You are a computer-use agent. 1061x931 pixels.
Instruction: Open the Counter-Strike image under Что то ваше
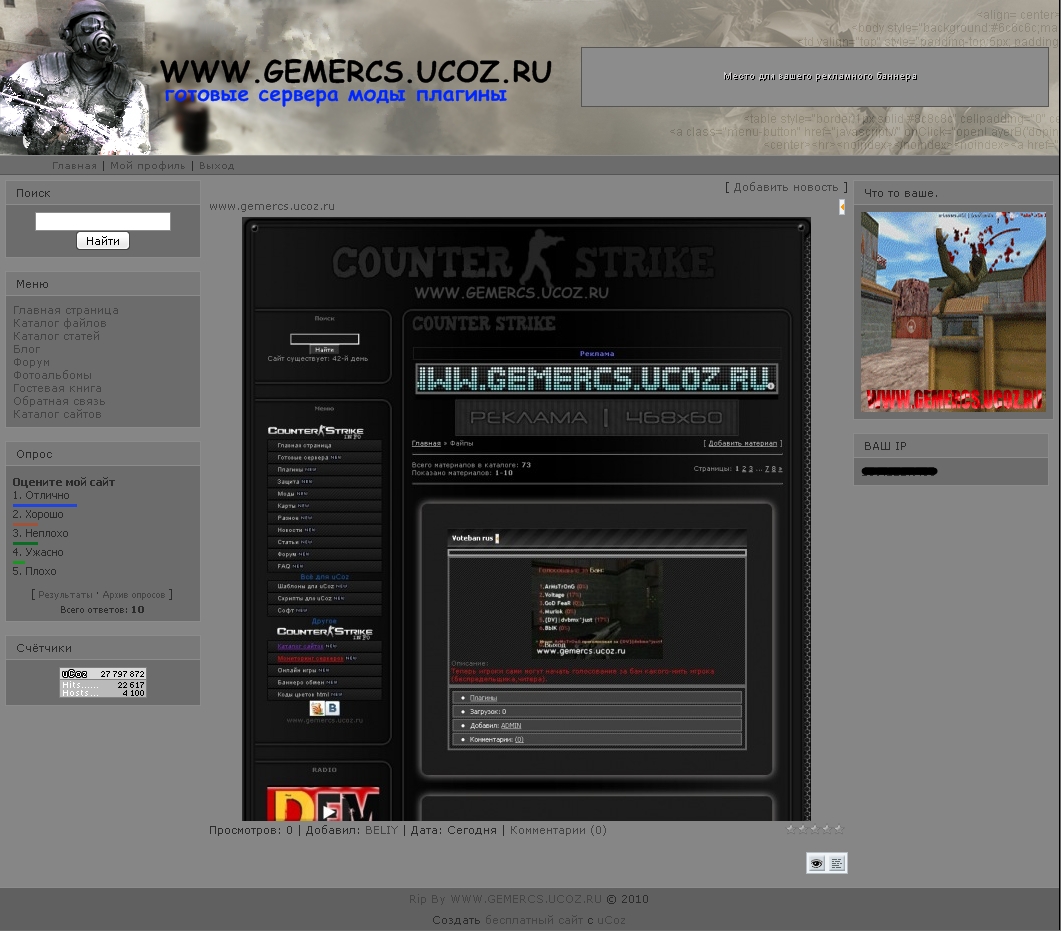(953, 312)
